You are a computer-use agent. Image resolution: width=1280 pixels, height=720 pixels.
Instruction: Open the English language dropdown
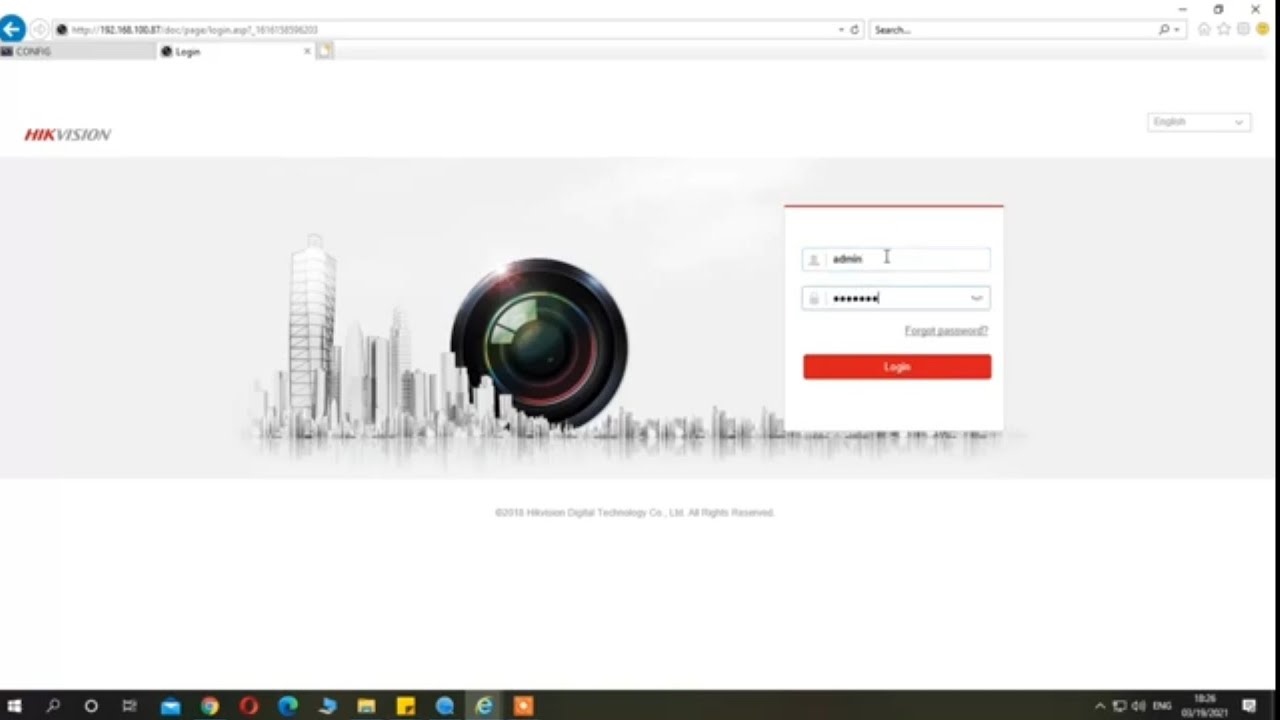(x=1199, y=122)
